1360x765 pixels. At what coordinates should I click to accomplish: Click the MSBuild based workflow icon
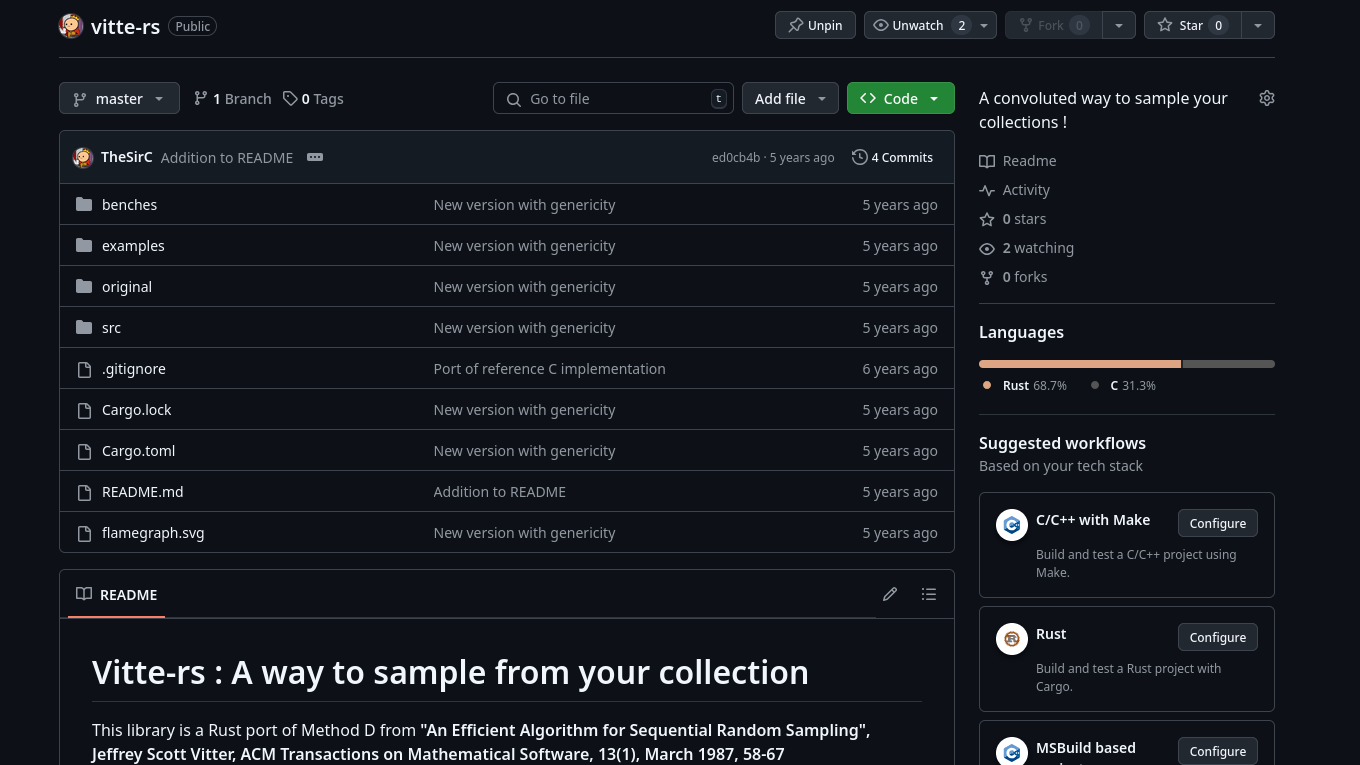pyautogui.click(x=1012, y=752)
